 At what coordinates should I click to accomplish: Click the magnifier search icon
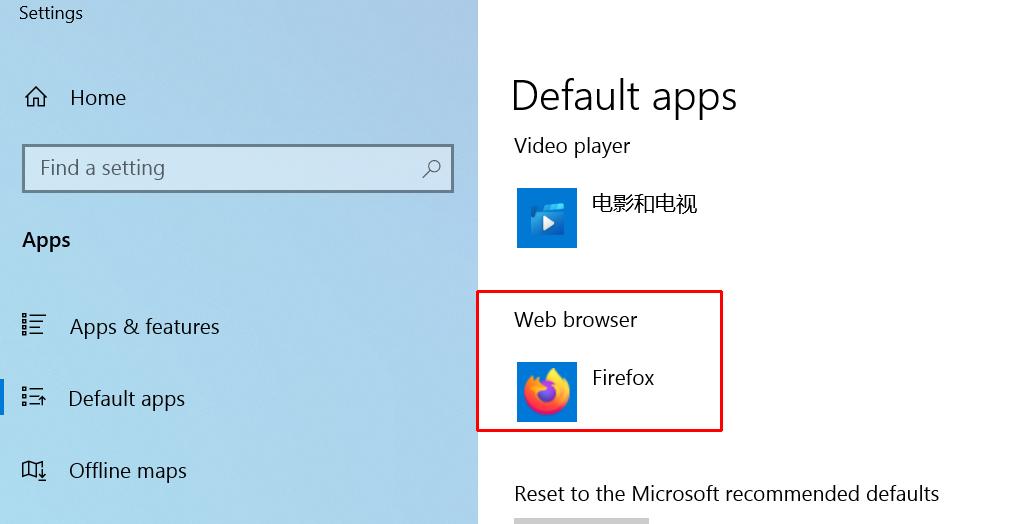click(x=431, y=169)
